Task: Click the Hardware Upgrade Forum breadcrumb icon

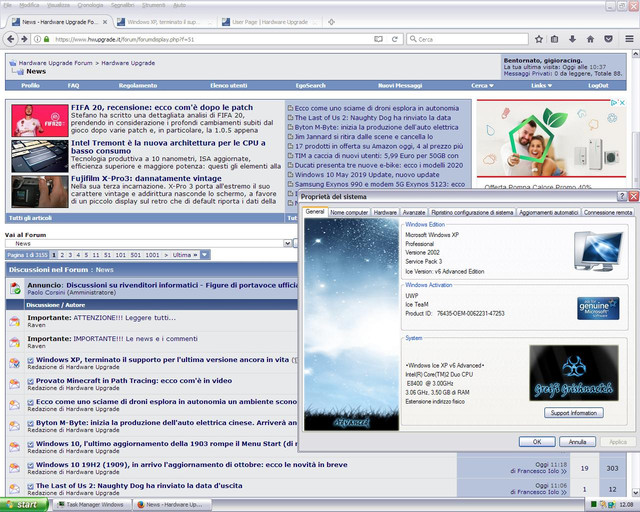Action: coord(13,63)
